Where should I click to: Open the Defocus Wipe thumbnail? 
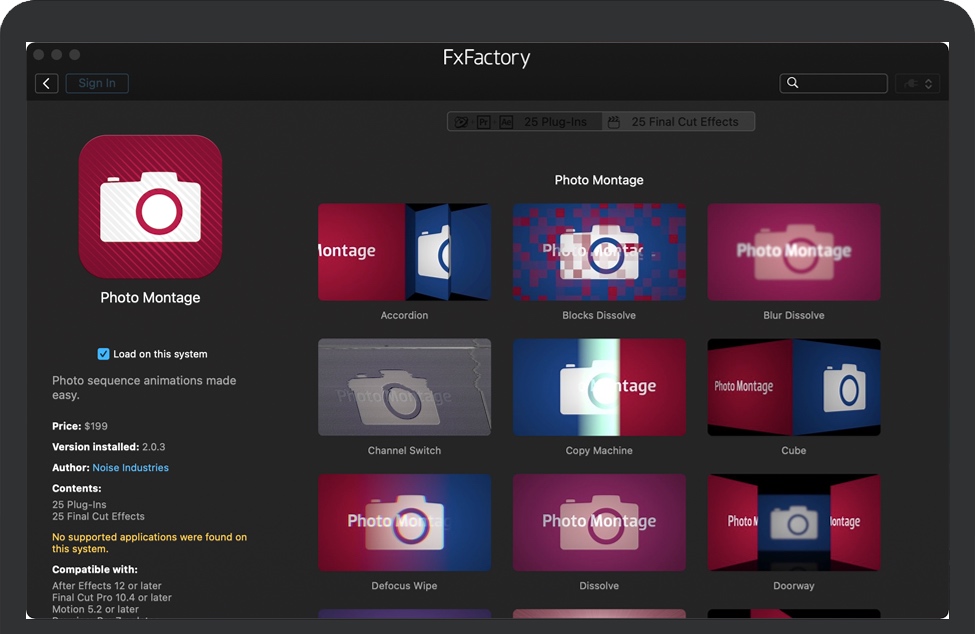click(x=404, y=522)
